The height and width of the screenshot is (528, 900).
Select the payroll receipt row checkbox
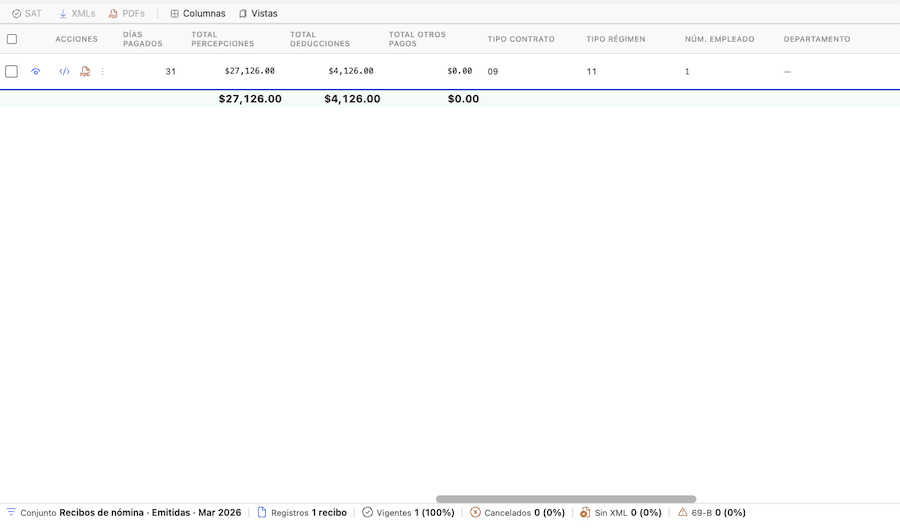tap(11, 71)
